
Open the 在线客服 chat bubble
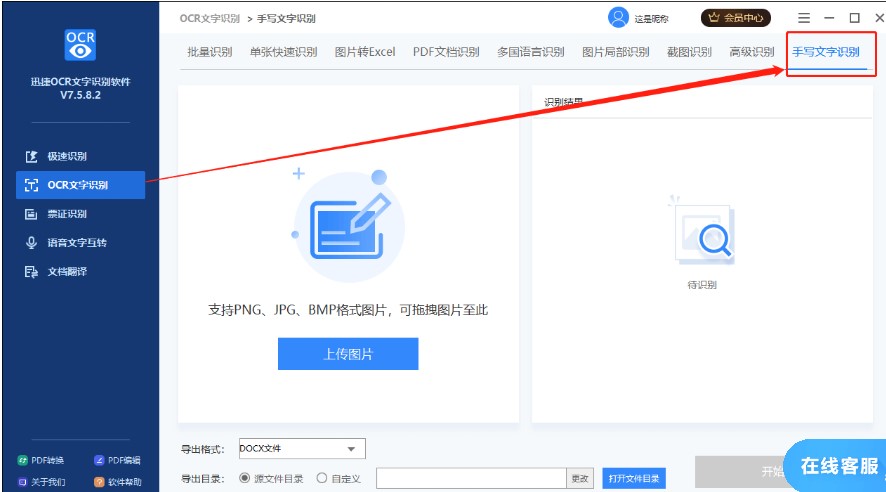[836, 466]
